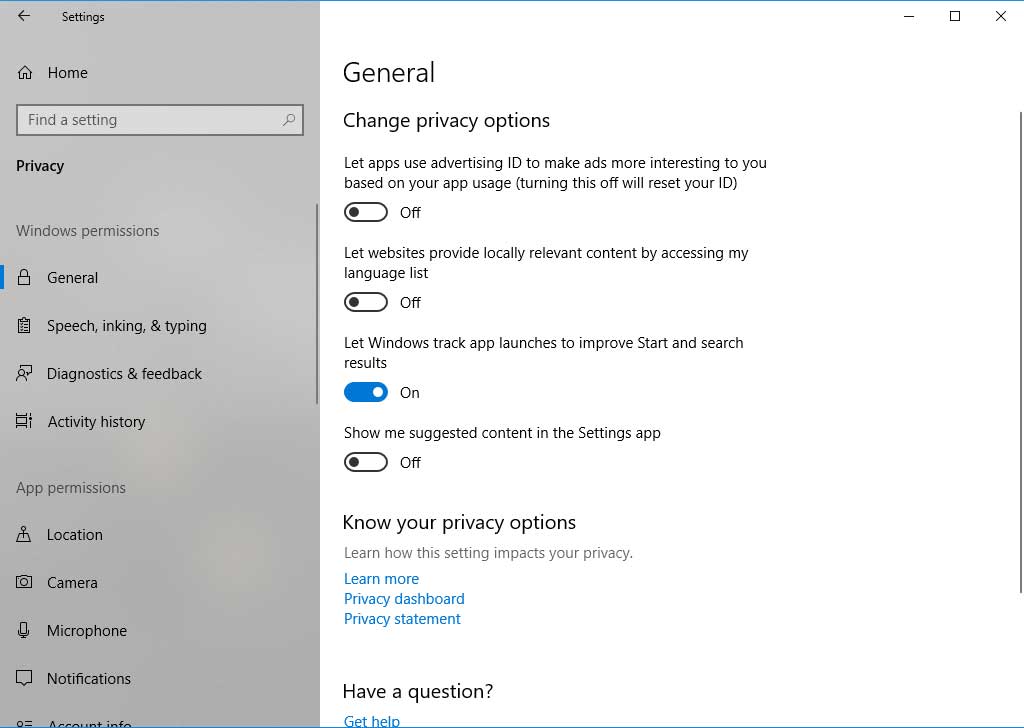Open the Privacy dashboard link

click(404, 599)
